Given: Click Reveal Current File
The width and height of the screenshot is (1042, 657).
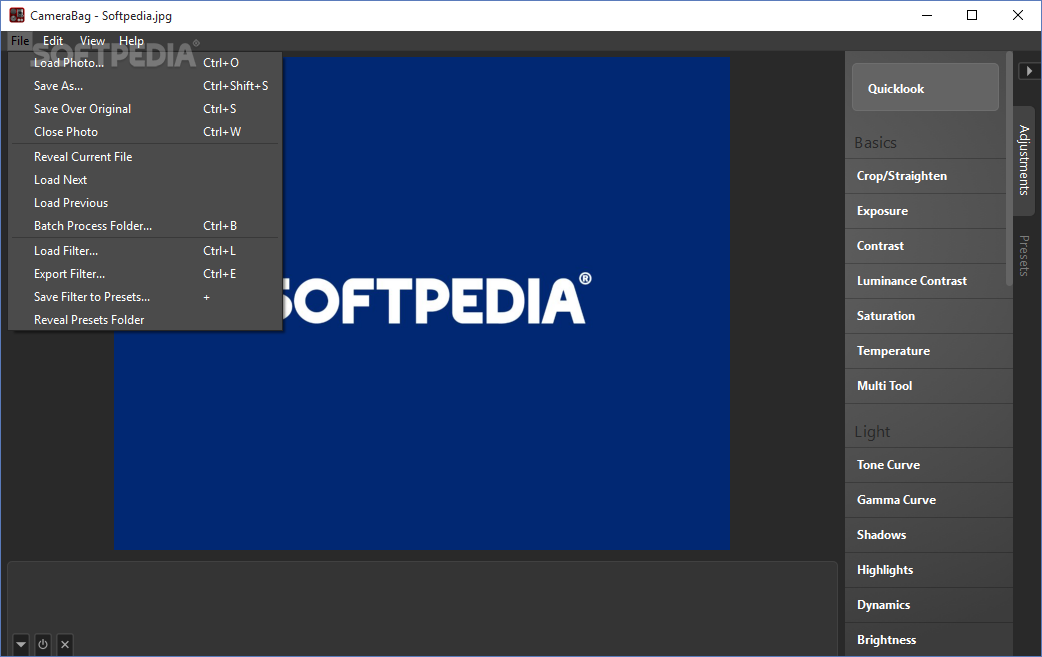Looking at the screenshot, I should tap(145, 157).
